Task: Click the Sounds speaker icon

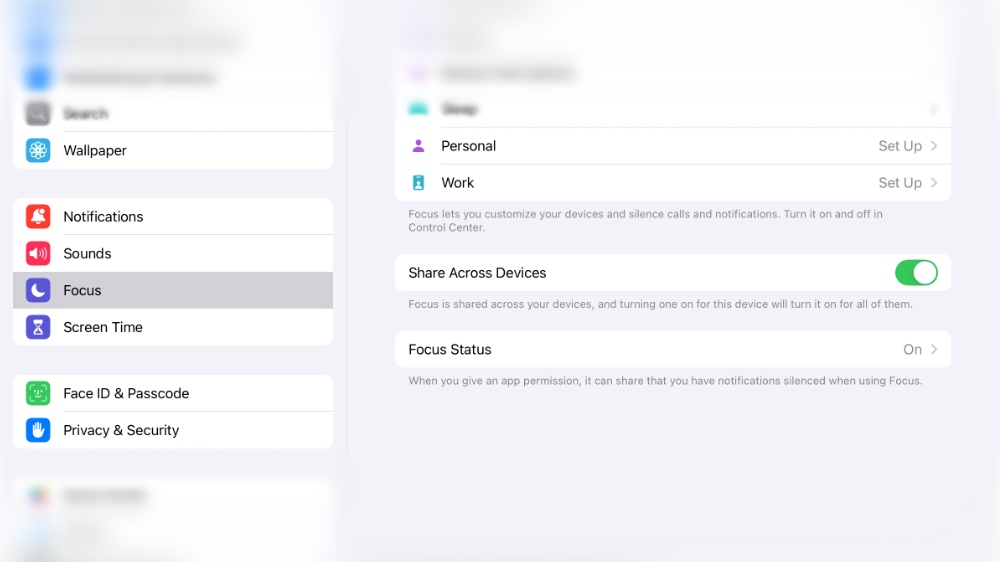Action: click(38, 254)
